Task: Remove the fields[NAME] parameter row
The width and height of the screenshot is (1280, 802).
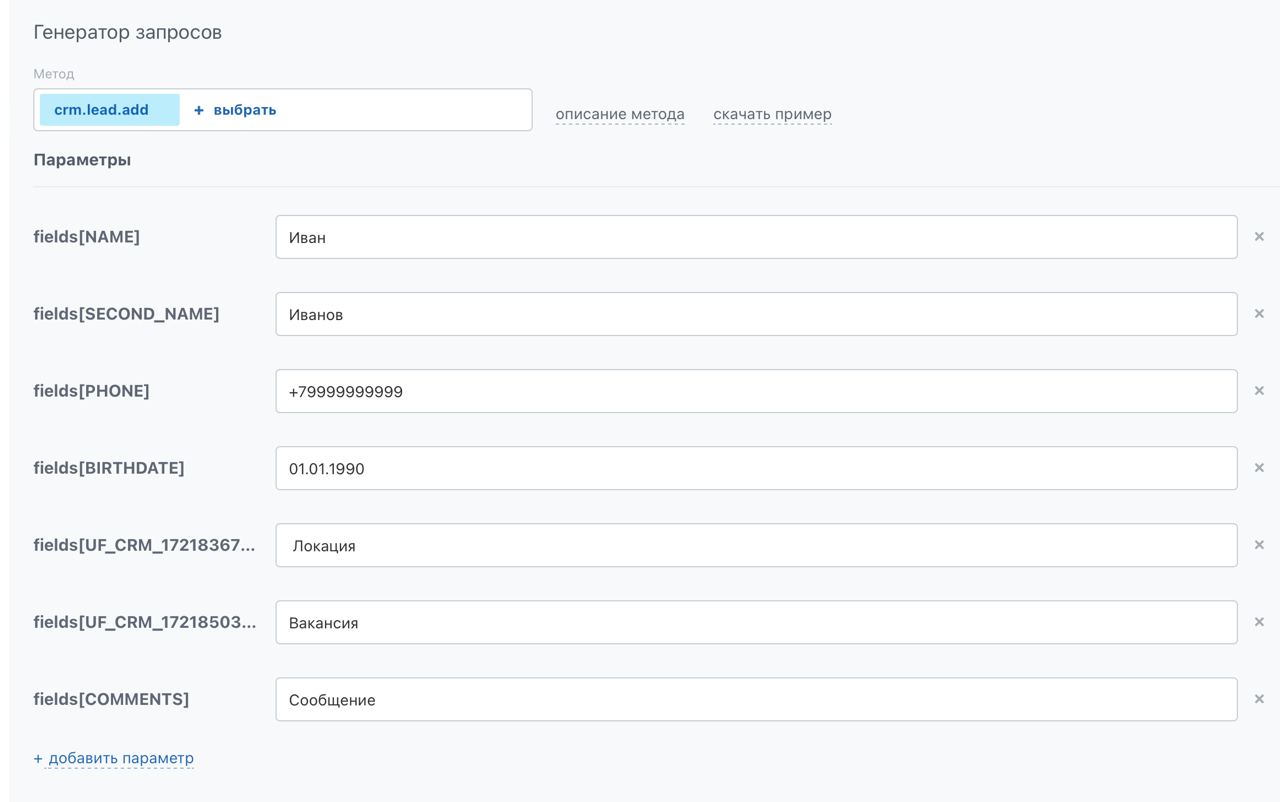Action: click(1259, 237)
